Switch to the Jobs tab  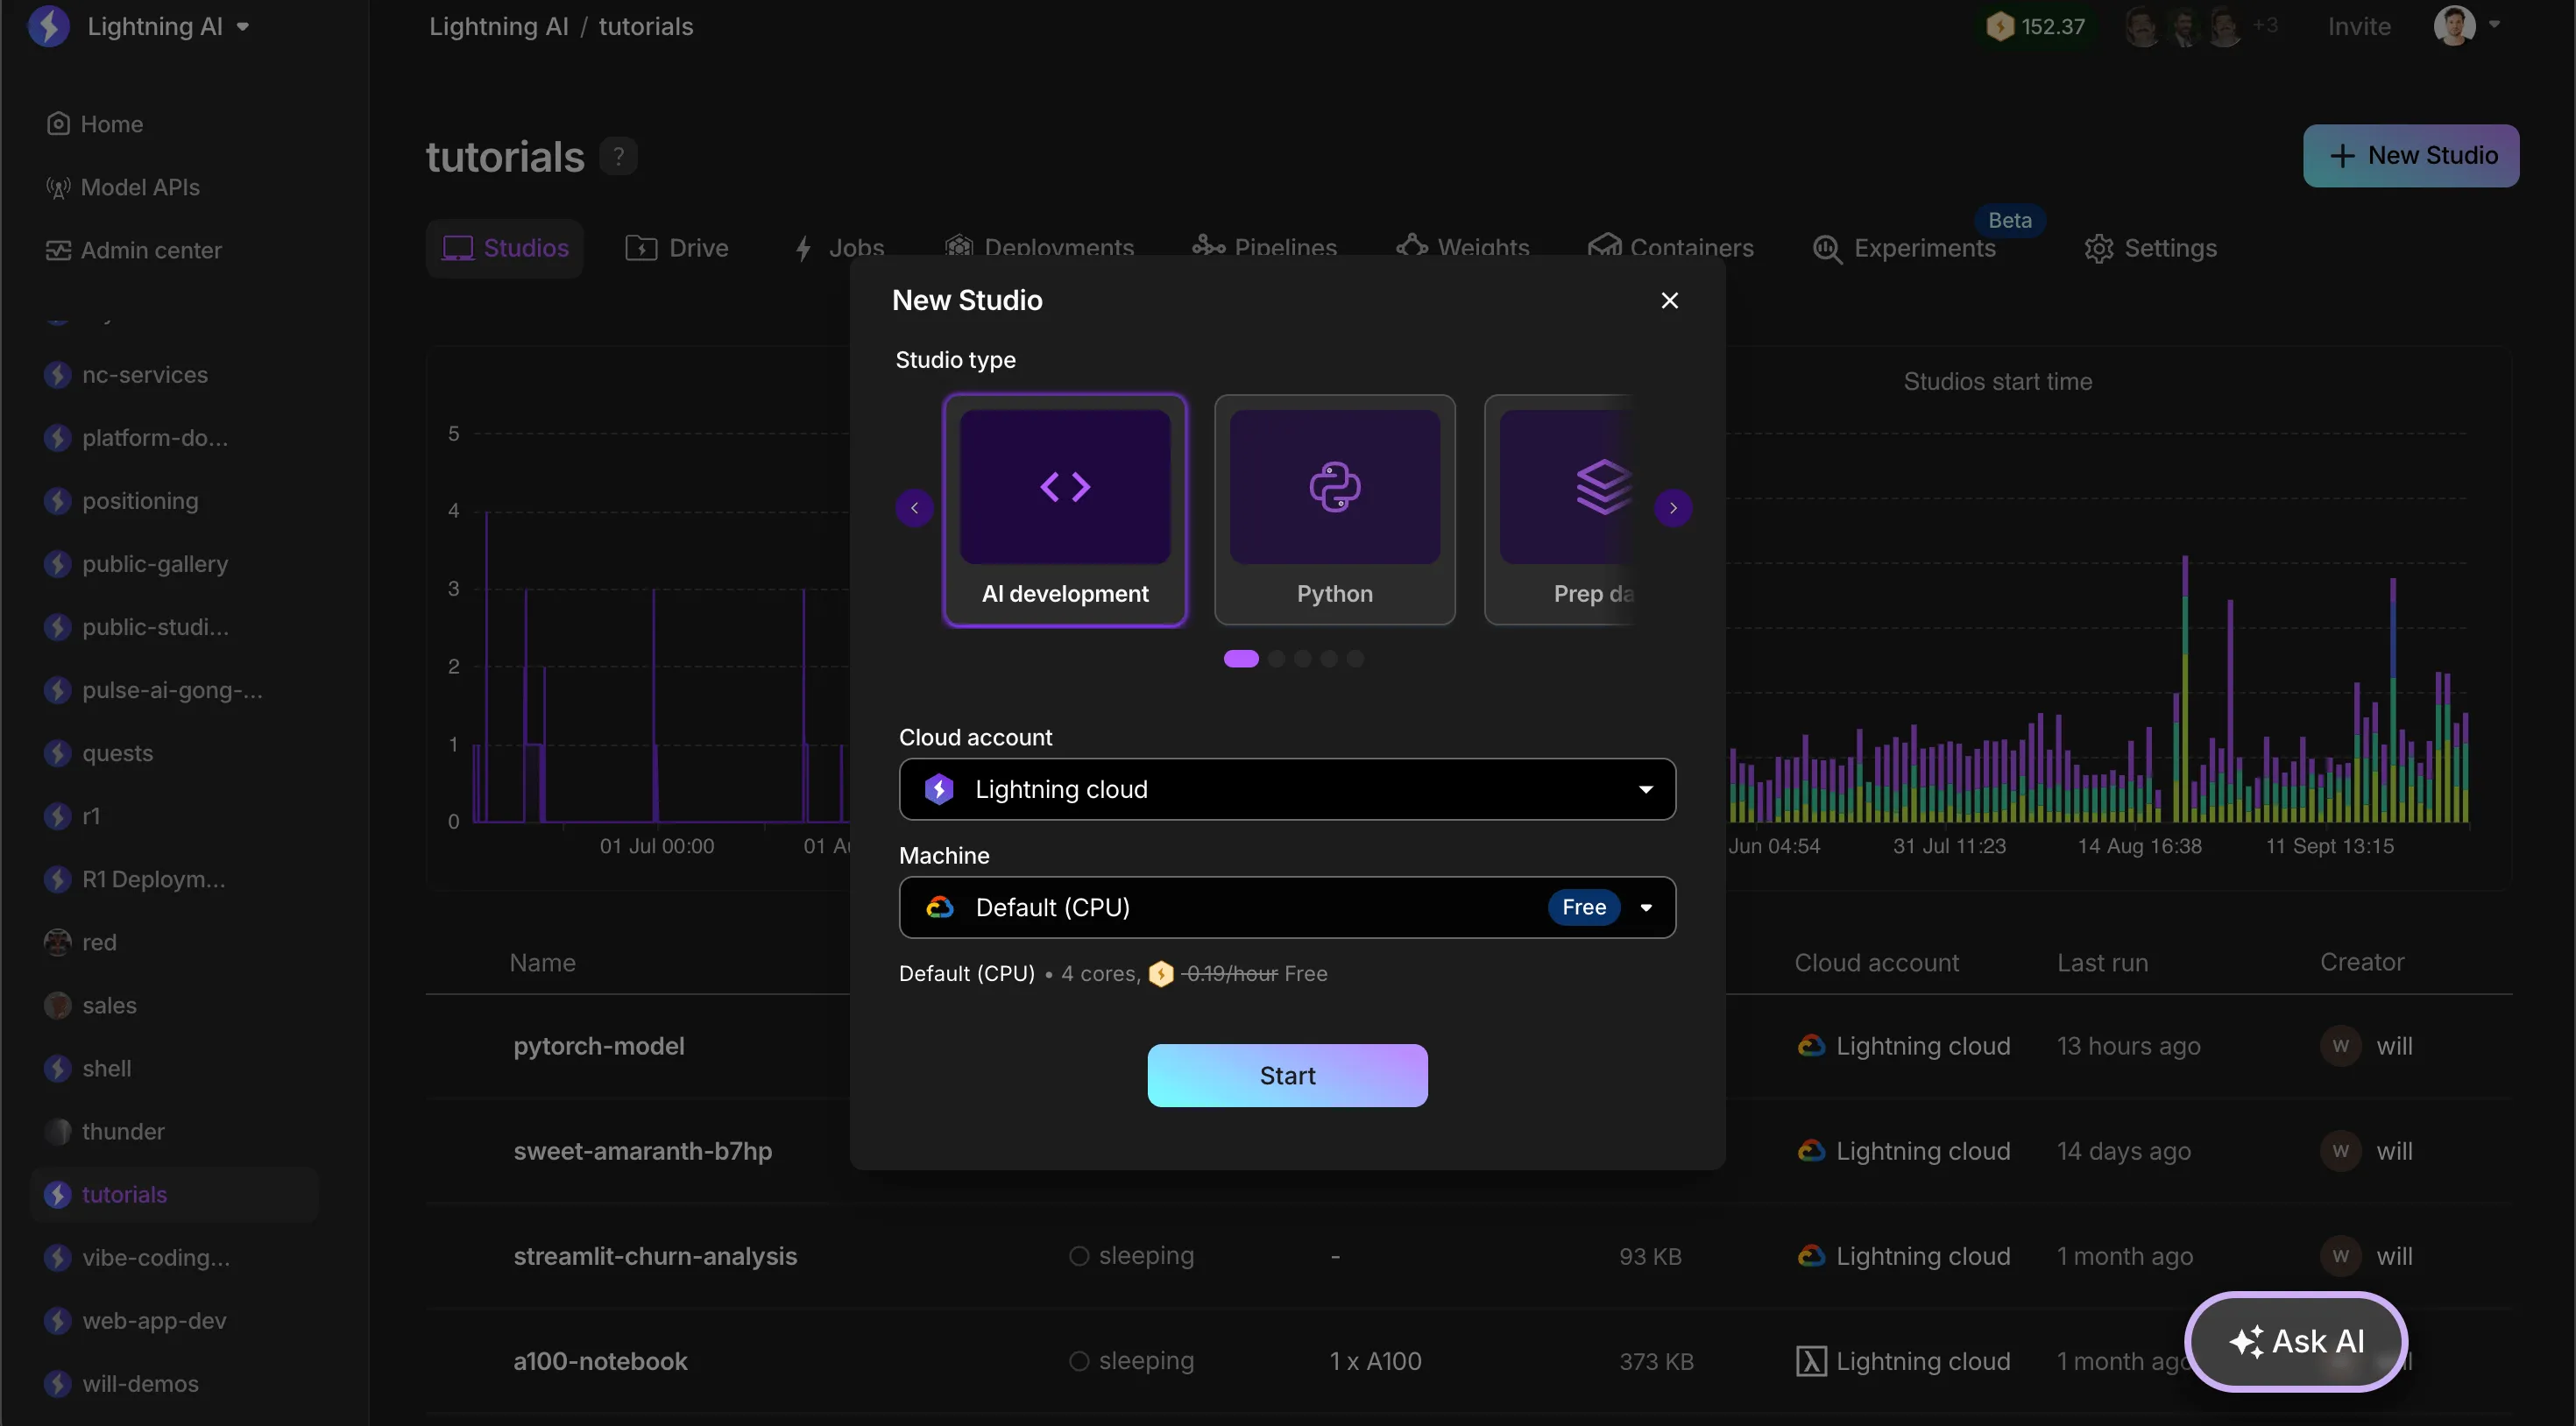coord(838,248)
